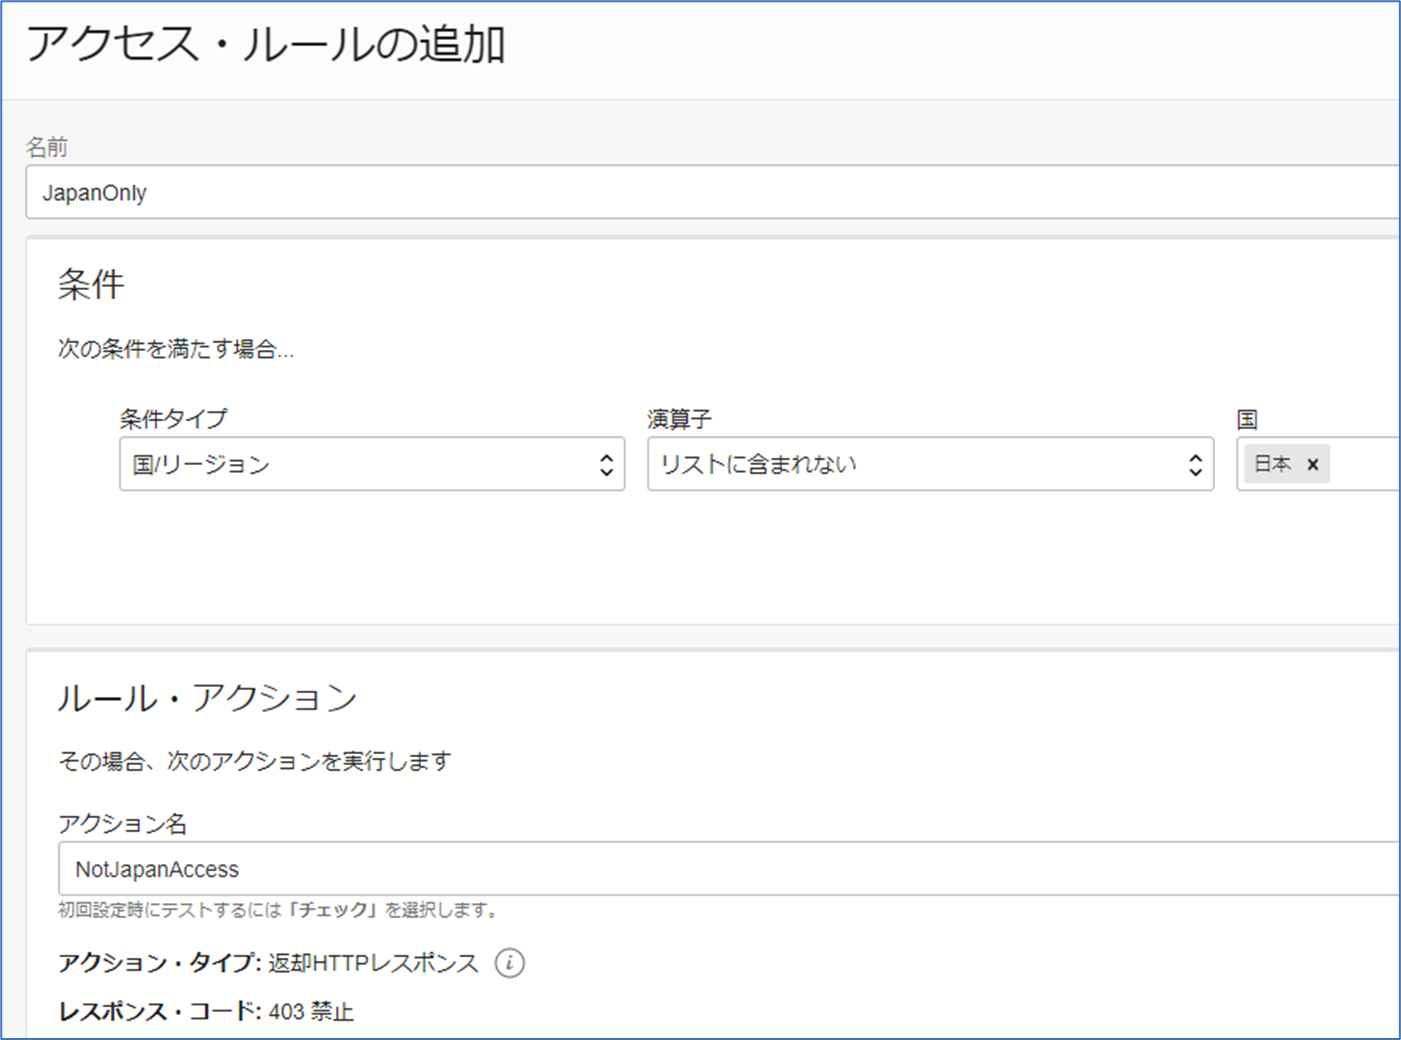Click the ルール・アクション section heading
The height and width of the screenshot is (1040, 1401).
point(207,697)
